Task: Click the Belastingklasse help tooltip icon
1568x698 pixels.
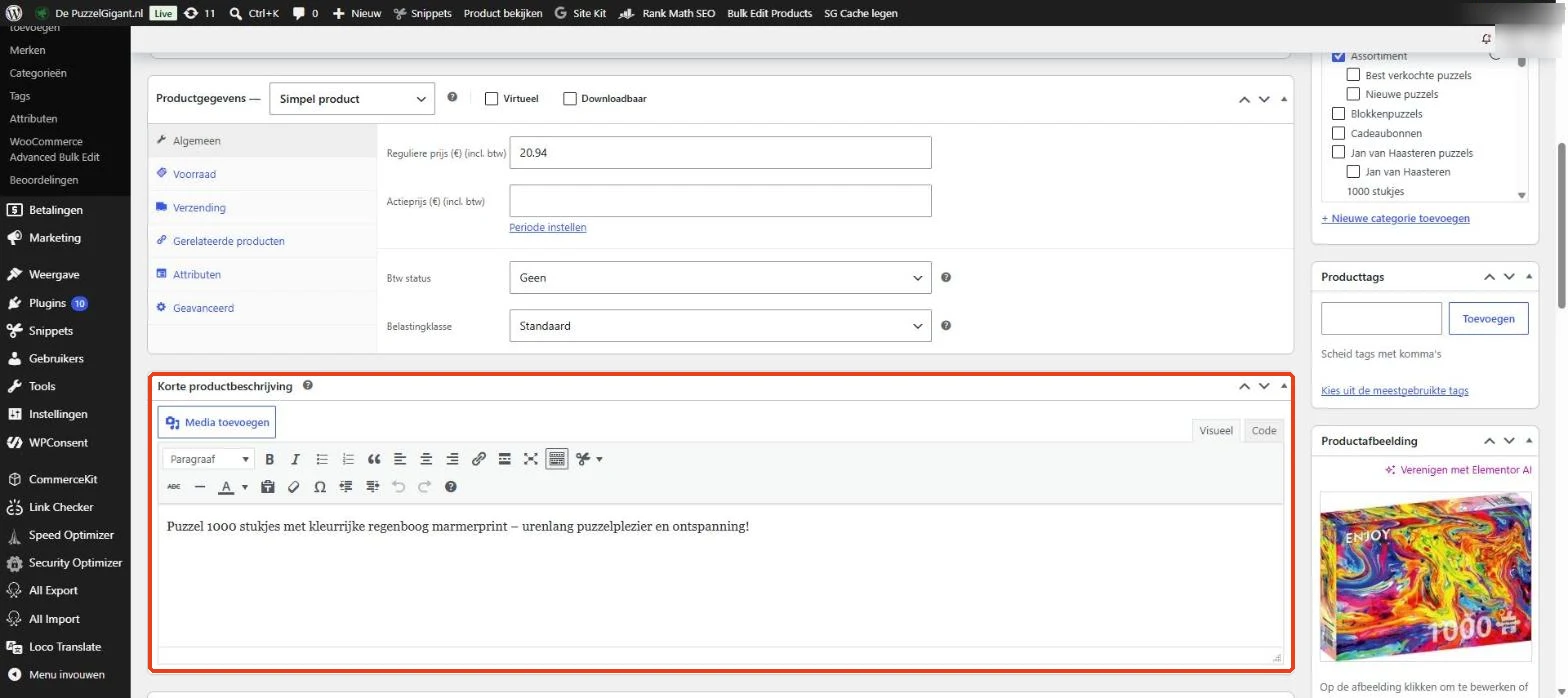Action: pyautogui.click(x=946, y=325)
